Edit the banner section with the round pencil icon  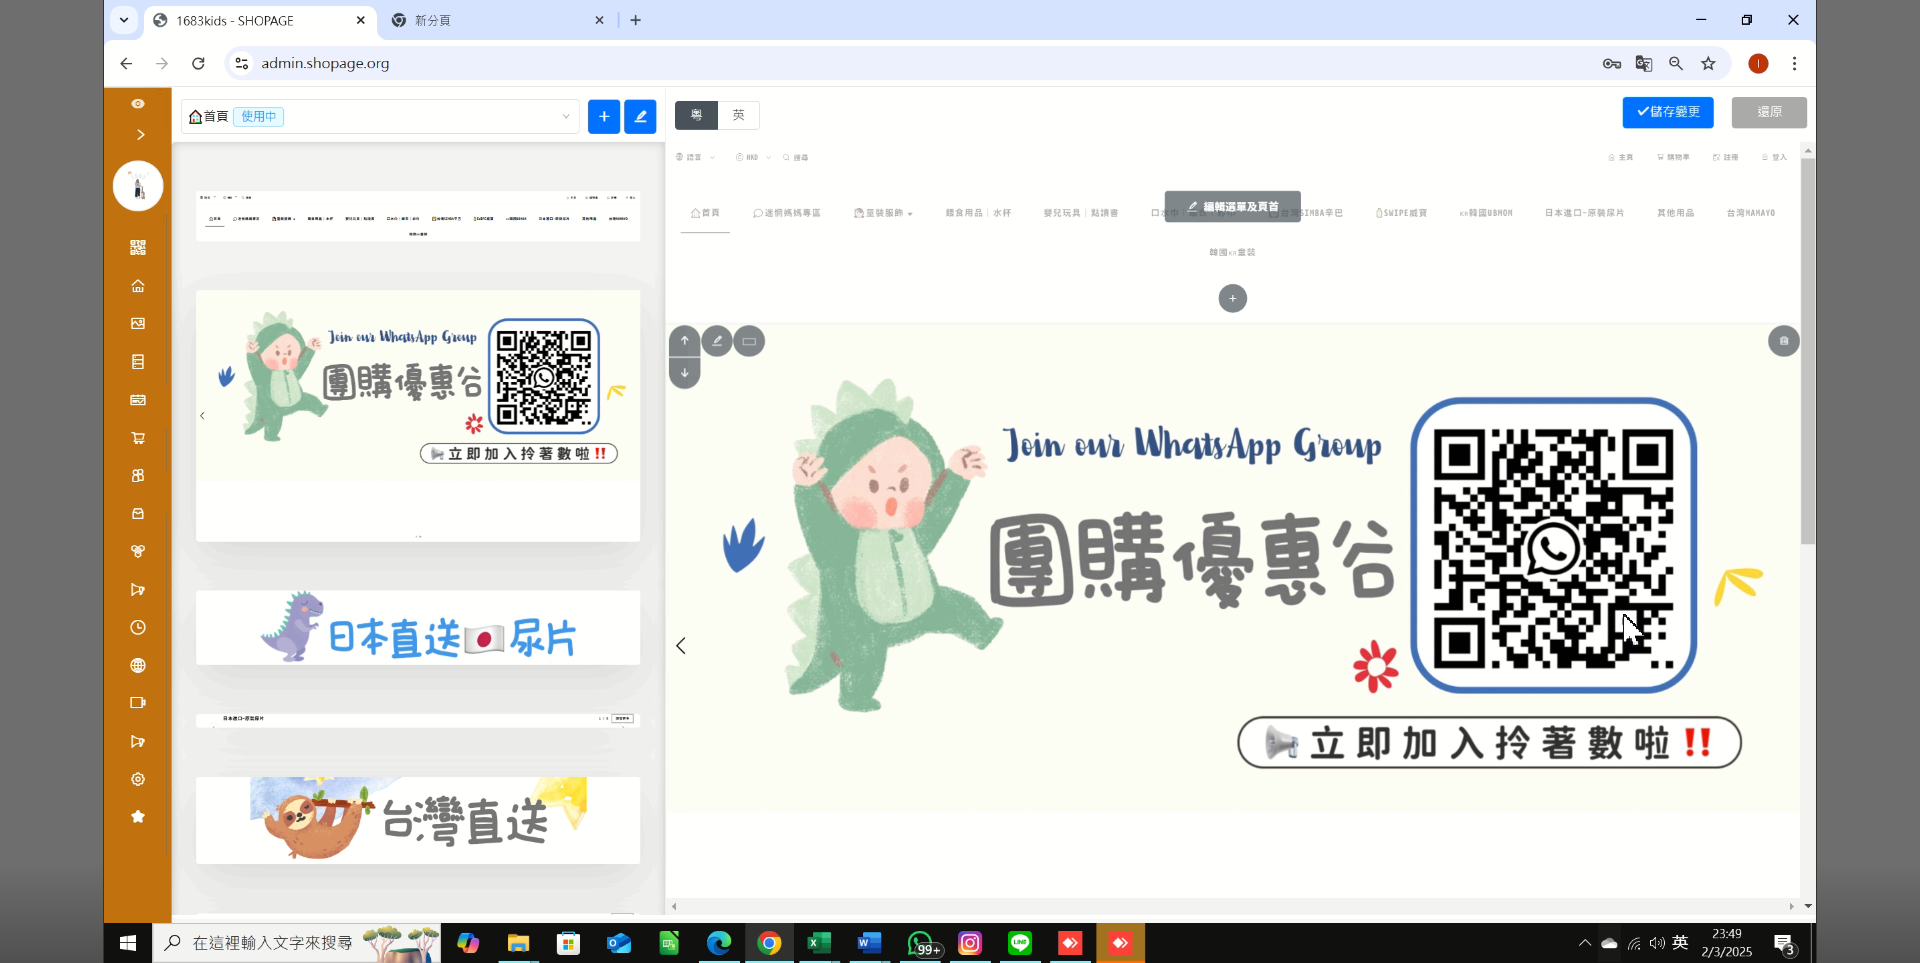pyautogui.click(x=717, y=341)
